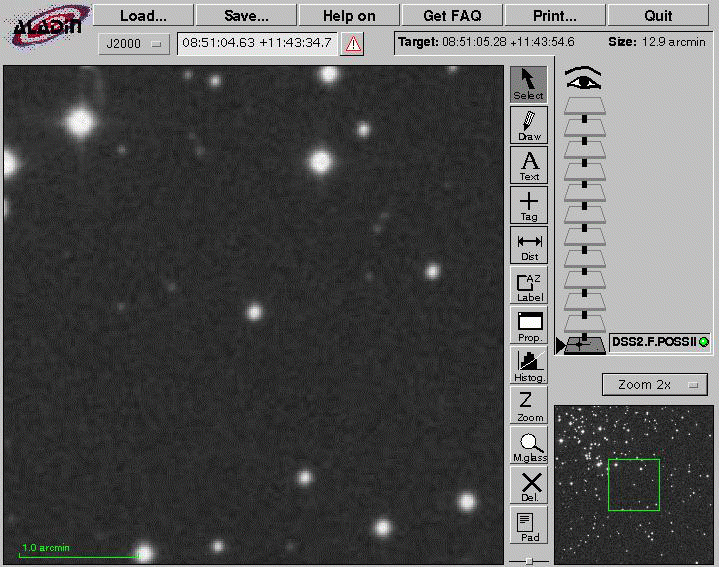Open the Prop. properties tool
The height and width of the screenshot is (567, 719).
point(529,325)
